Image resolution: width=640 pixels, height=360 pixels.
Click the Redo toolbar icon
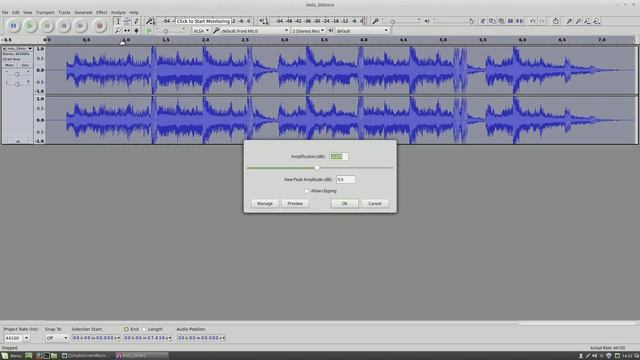[x=542, y=21]
